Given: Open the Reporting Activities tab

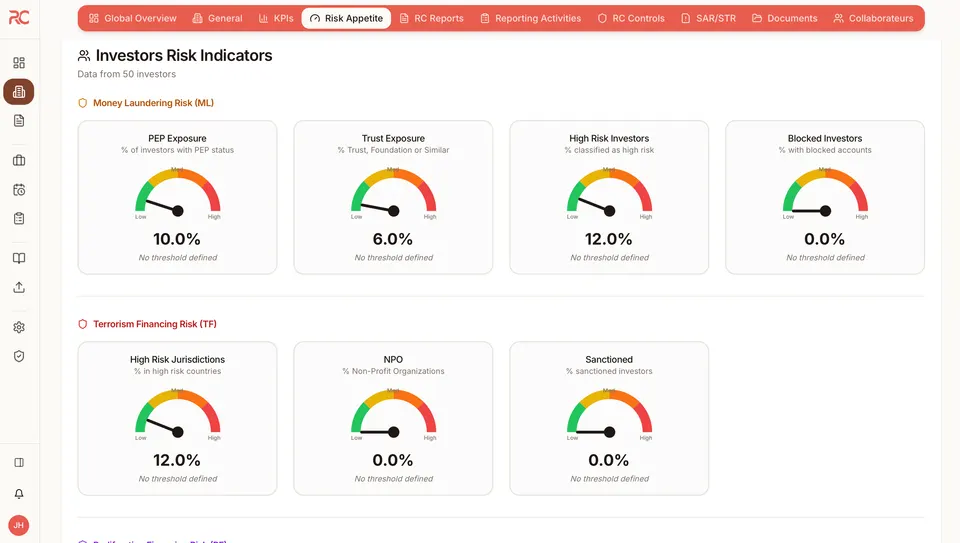Looking at the screenshot, I should [x=530, y=18].
